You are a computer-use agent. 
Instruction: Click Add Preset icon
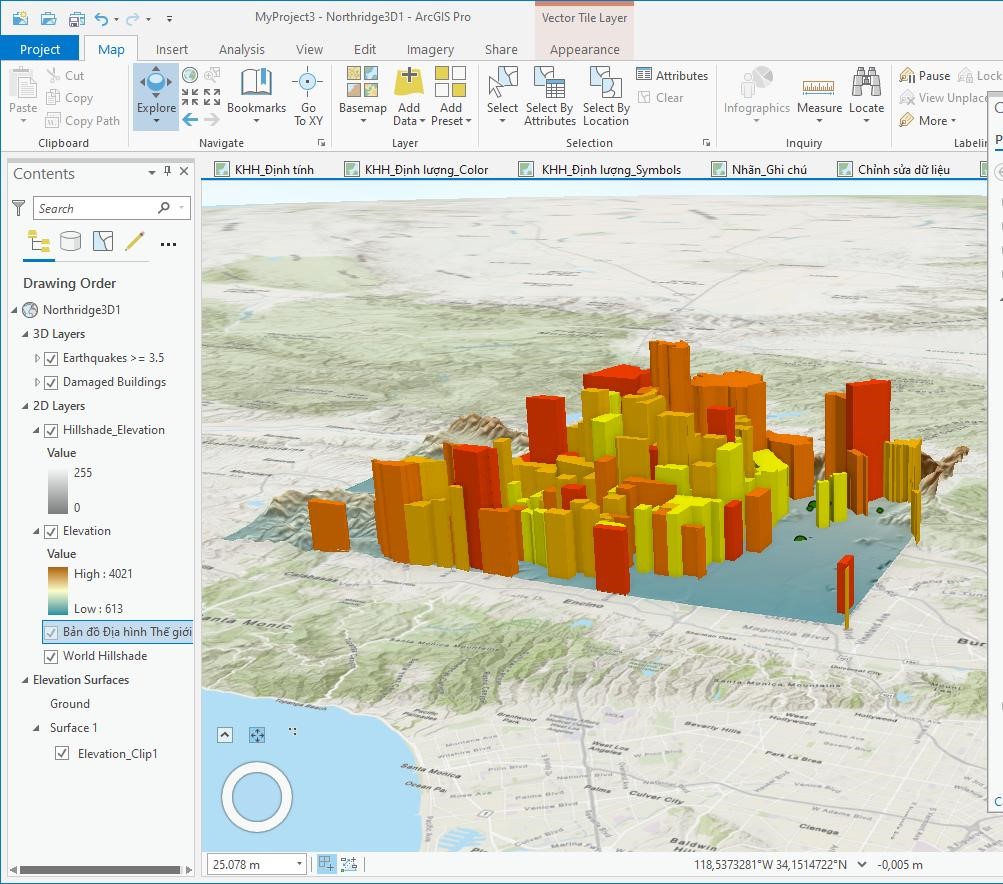tap(450, 82)
